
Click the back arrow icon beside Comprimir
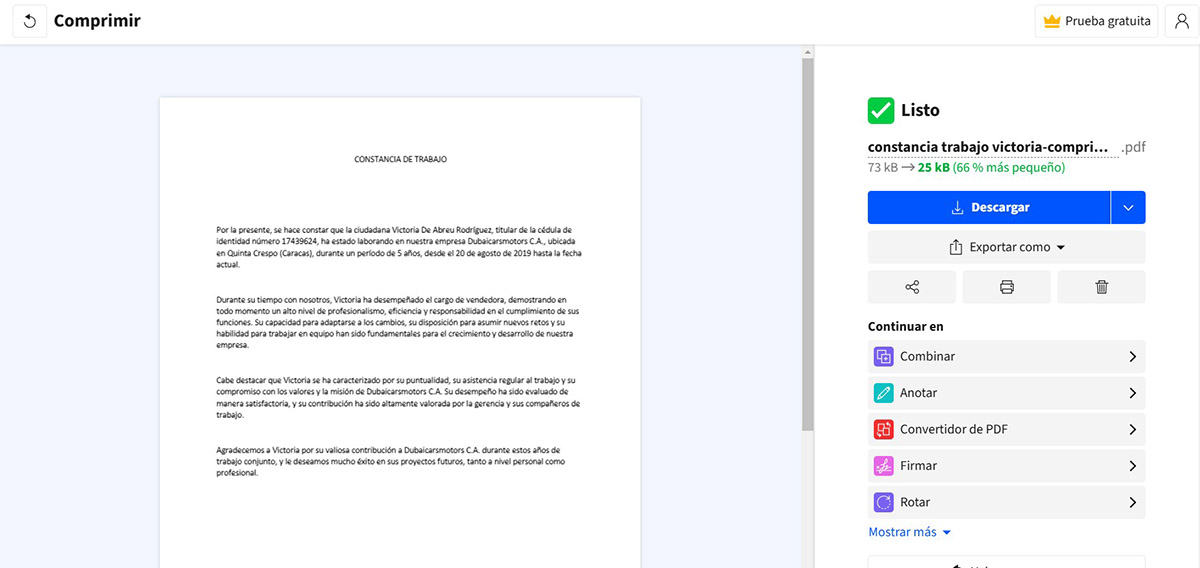pos(29,21)
